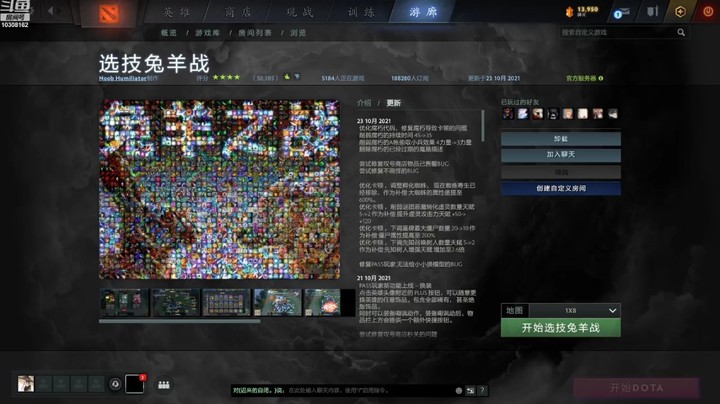720x404 pixels.
Task: Click the search magnifier icon
Action: pyautogui.click(x=681, y=33)
